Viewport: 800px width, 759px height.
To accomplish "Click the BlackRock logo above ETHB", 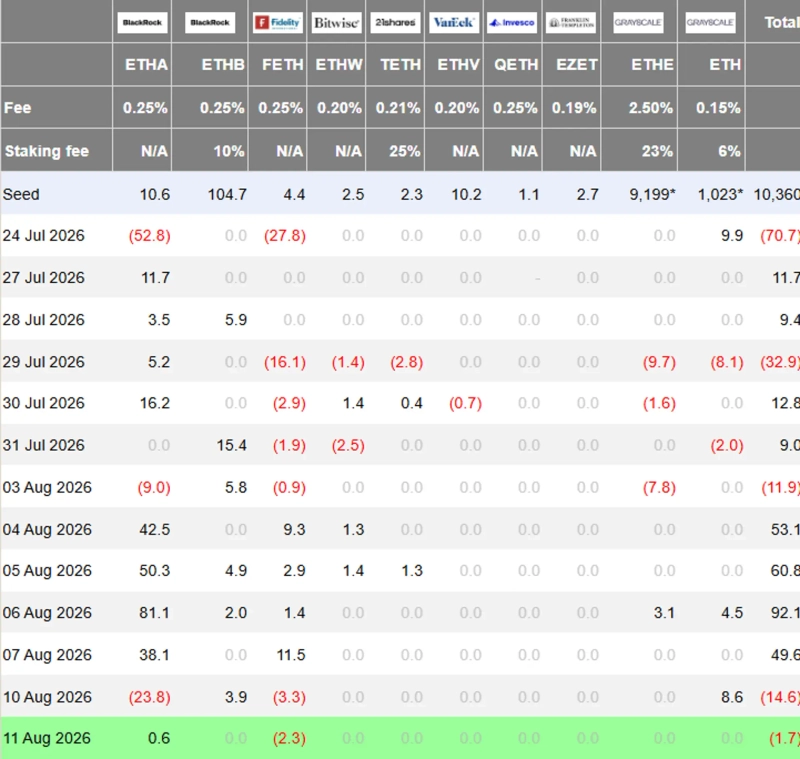I will (x=210, y=22).
